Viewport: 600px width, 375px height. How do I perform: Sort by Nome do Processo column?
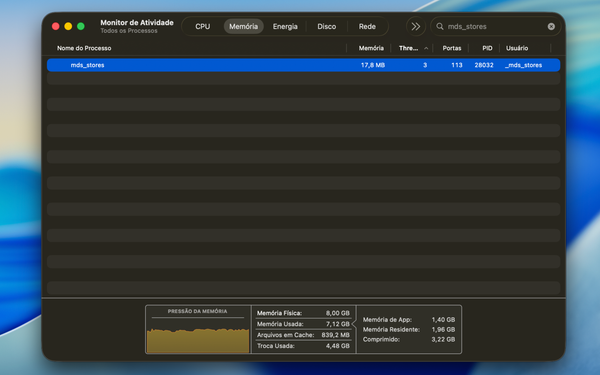point(84,48)
